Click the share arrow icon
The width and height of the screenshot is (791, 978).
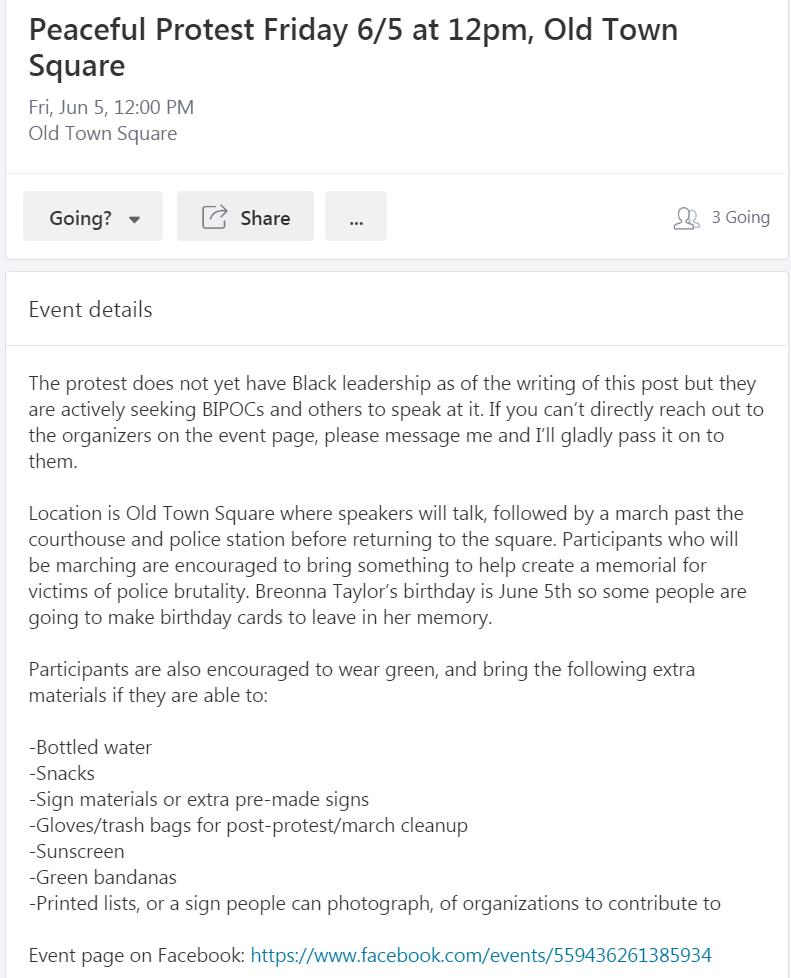[x=214, y=217]
